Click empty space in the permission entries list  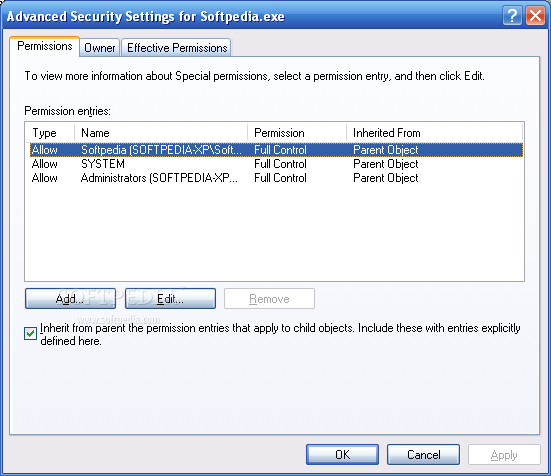coord(274,234)
